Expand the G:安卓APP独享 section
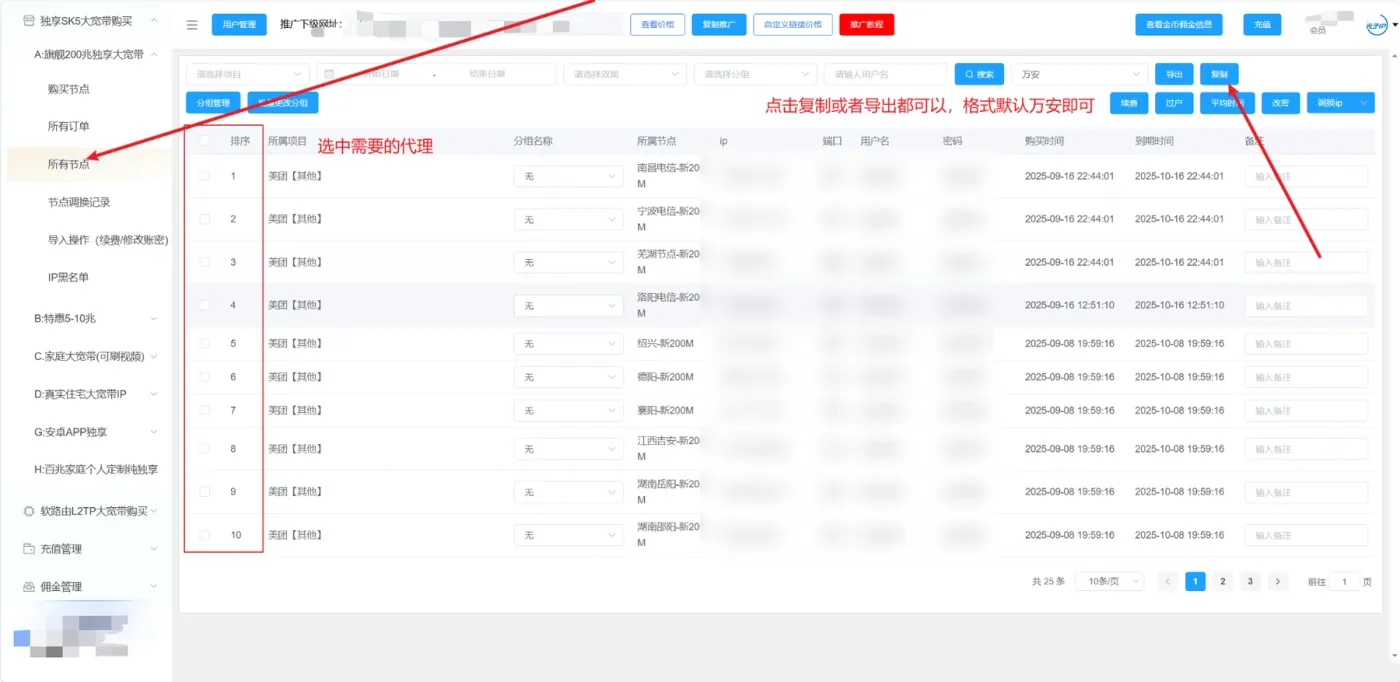 pos(95,432)
